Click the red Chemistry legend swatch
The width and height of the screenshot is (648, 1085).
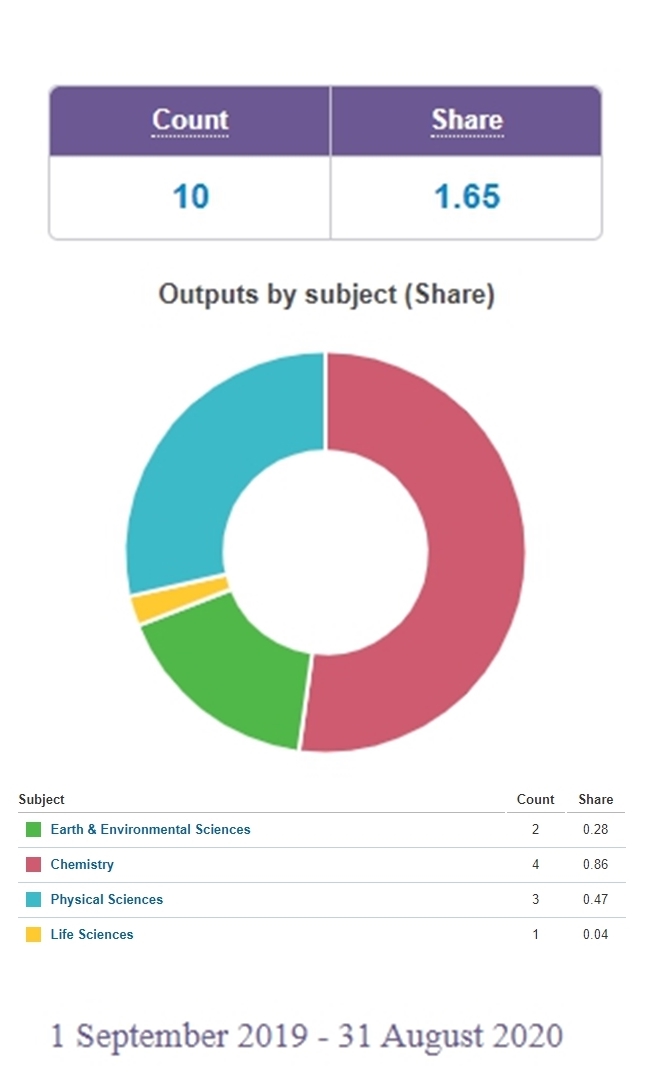(x=33, y=864)
